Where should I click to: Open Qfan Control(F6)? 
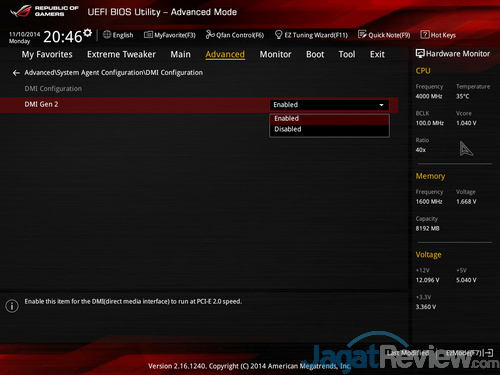[x=235, y=35]
